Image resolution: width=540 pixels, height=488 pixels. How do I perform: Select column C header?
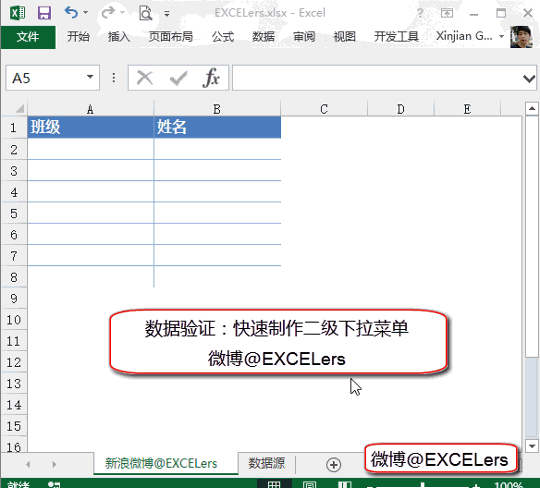[324, 109]
